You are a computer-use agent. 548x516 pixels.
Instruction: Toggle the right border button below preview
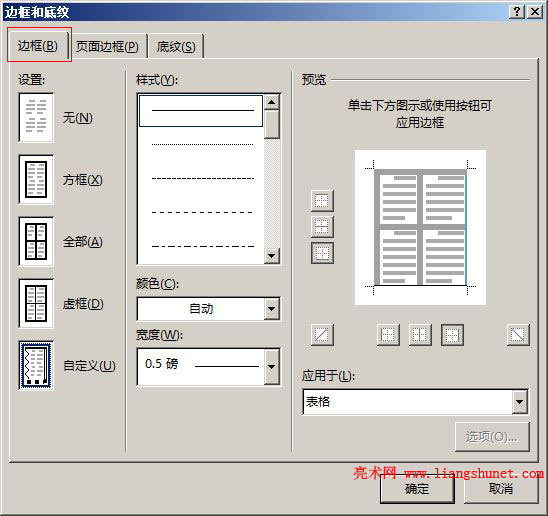[452, 335]
